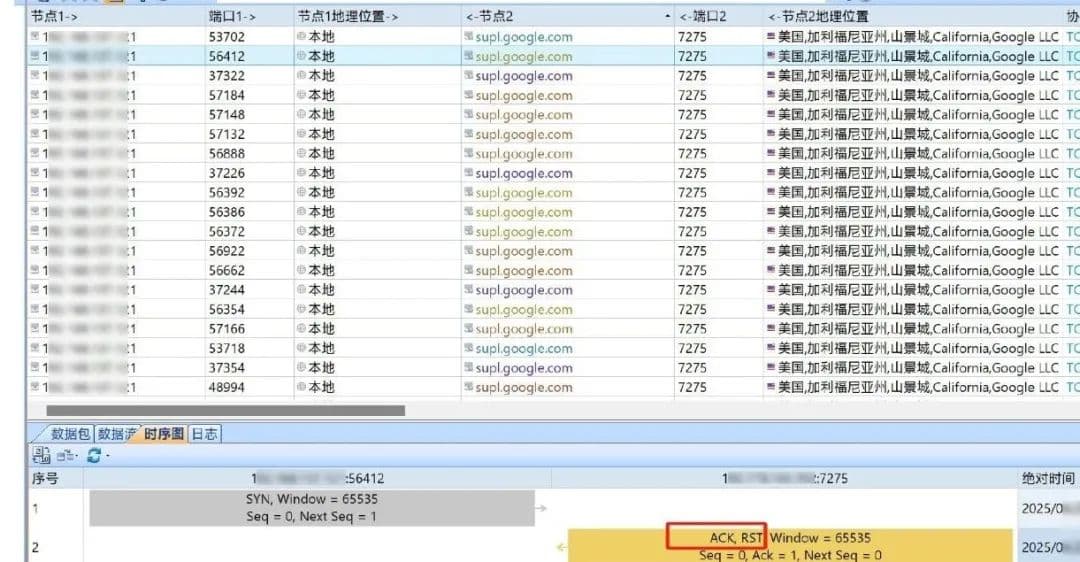Click the globe icon beside 本地 in port 48994 row
The height and width of the screenshot is (562, 1080).
pyautogui.click(x=301, y=386)
